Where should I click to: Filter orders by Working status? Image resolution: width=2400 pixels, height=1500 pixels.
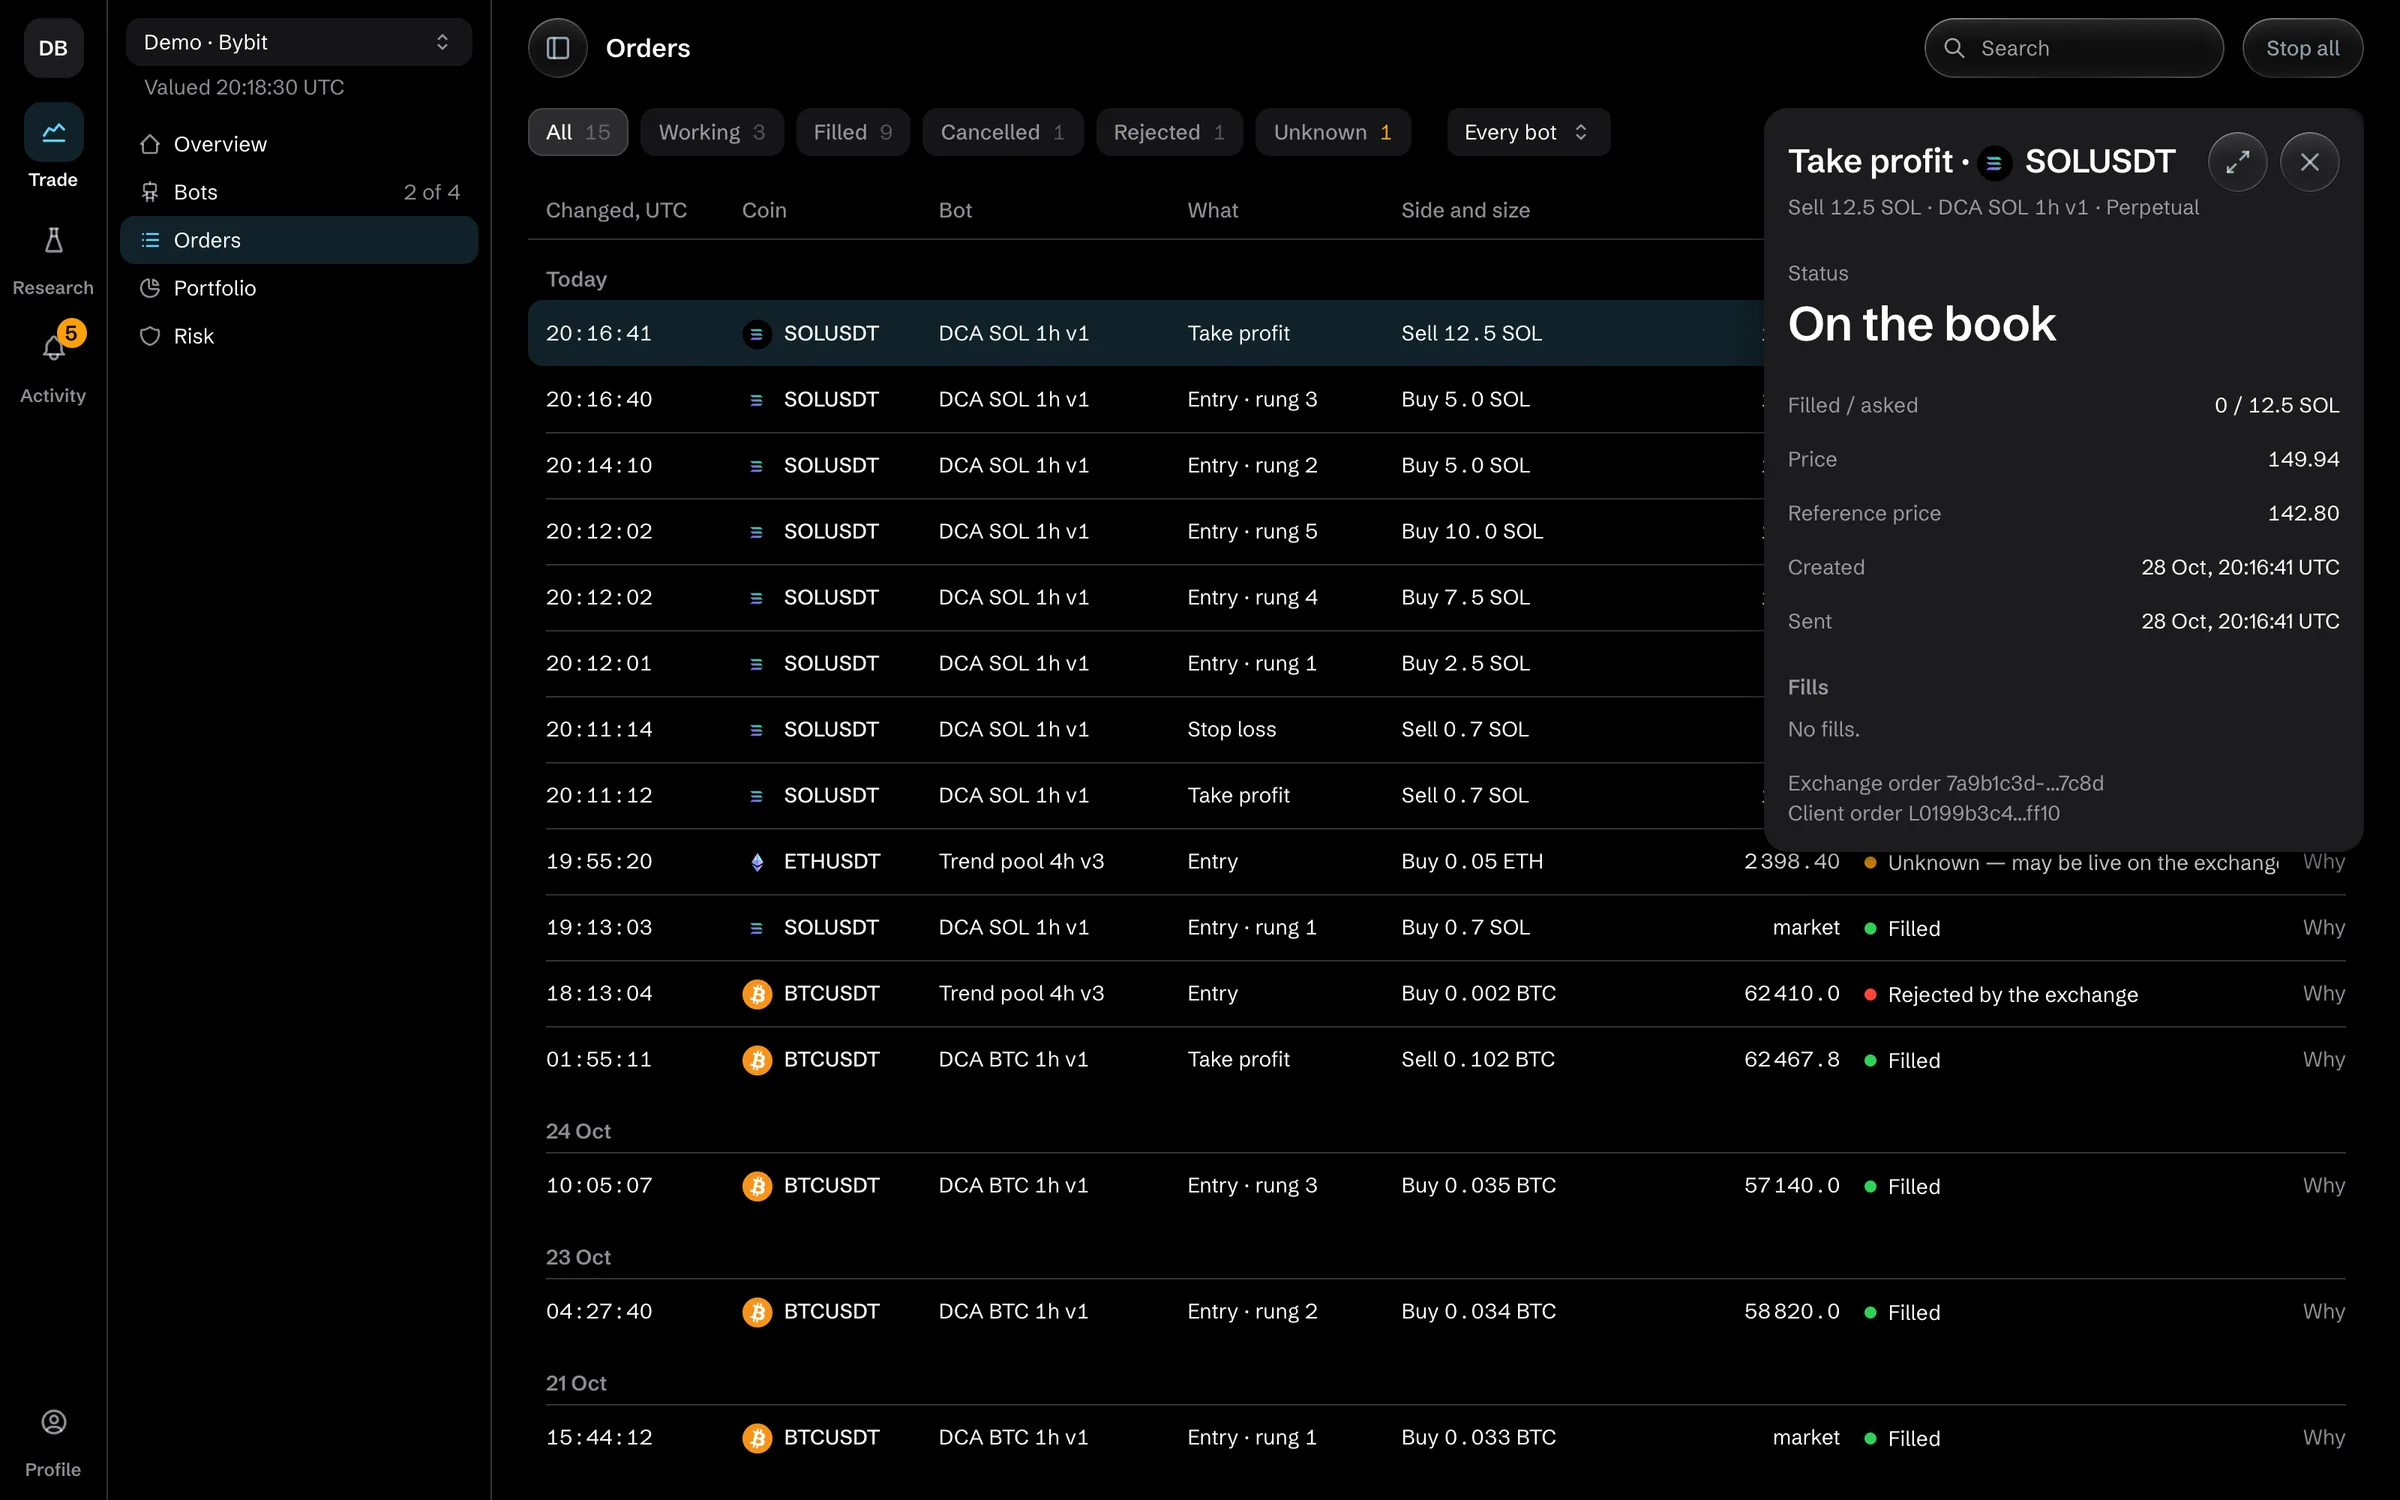point(711,132)
